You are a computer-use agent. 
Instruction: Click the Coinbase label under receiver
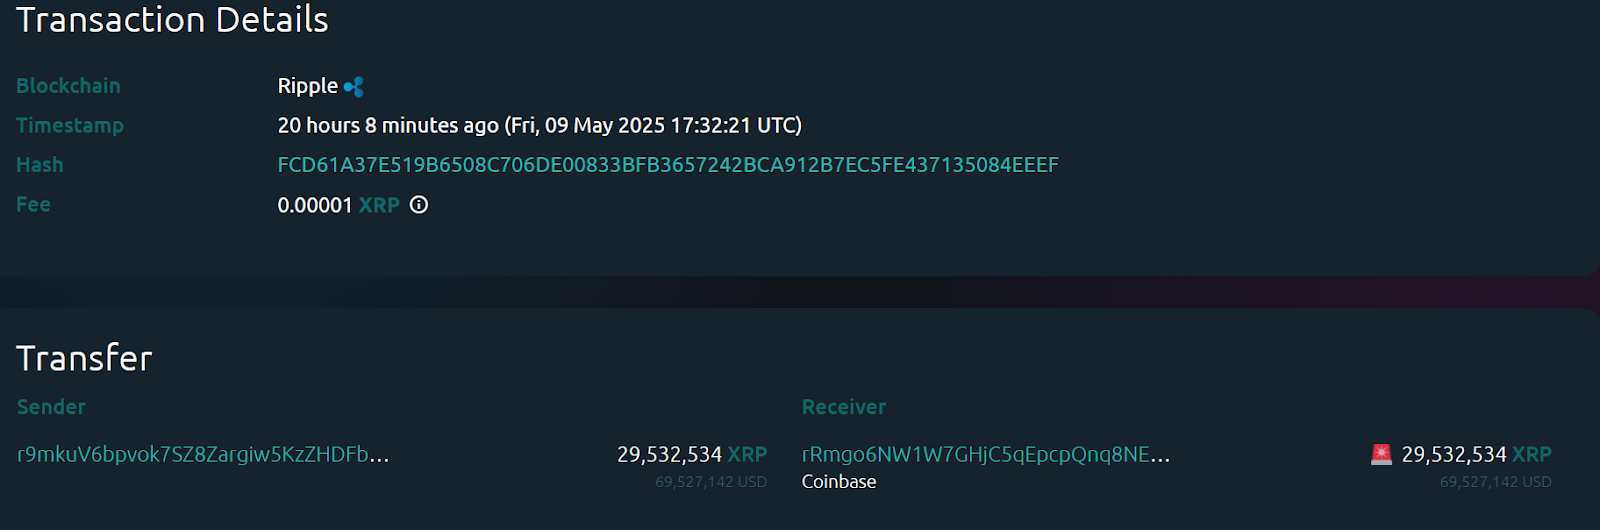(839, 482)
